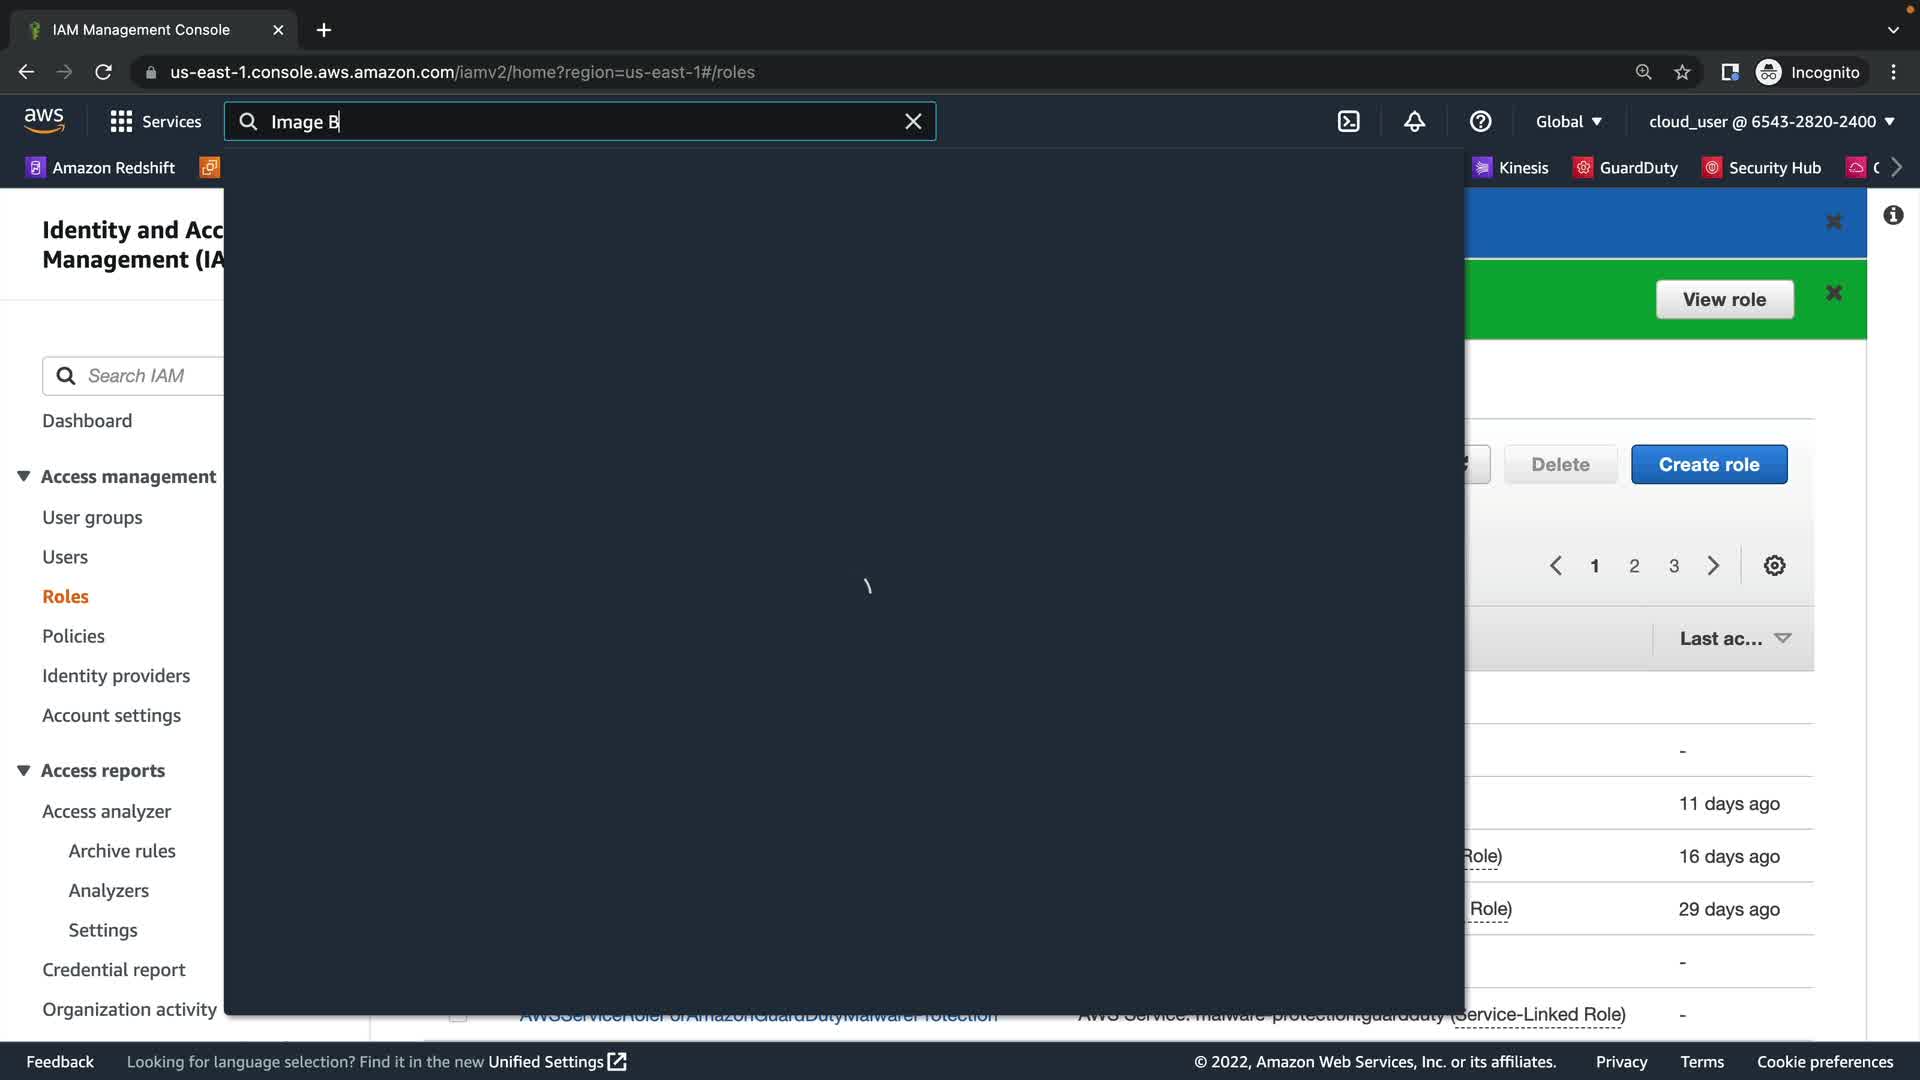The height and width of the screenshot is (1080, 1920).
Task: Click the Create role button
Action: pyautogui.click(x=1708, y=464)
